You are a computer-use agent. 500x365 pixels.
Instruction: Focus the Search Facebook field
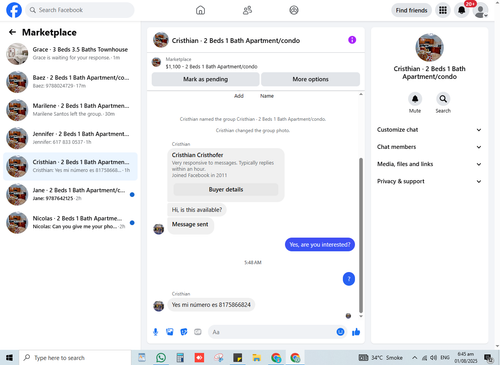pyautogui.click(x=80, y=10)
